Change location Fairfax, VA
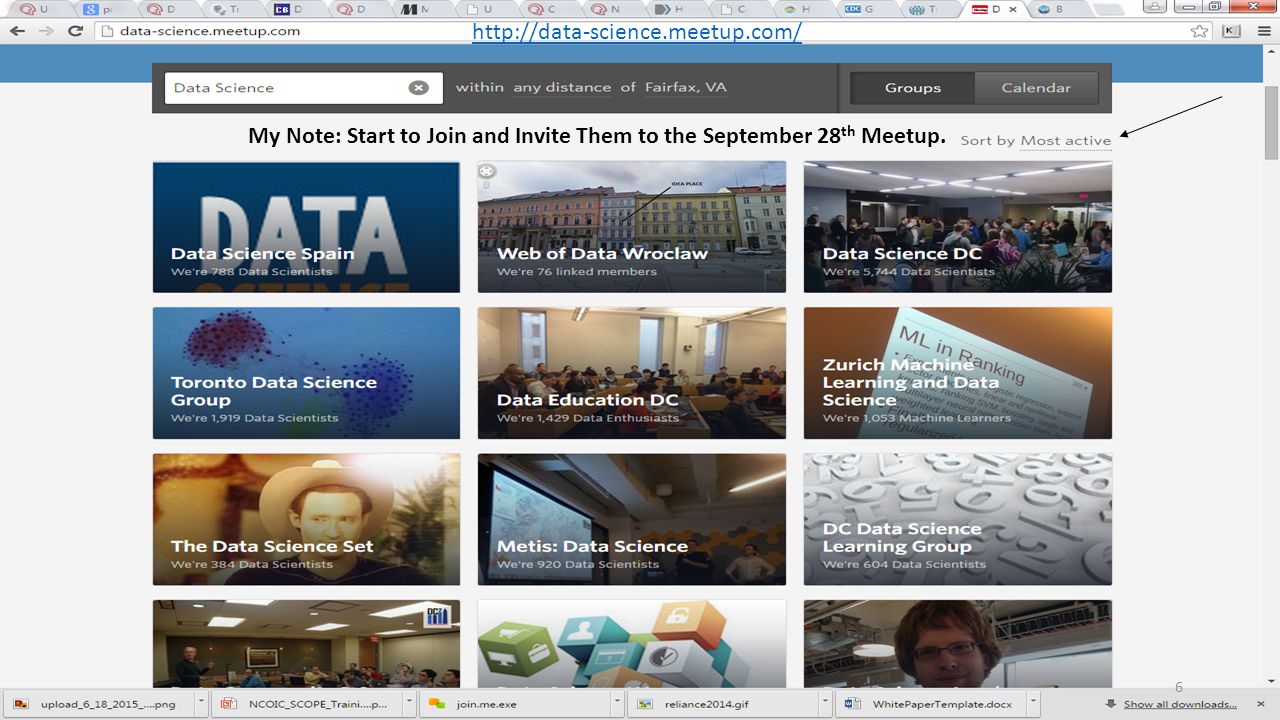The image size is (1280, 720). click(x=685, y=88)
